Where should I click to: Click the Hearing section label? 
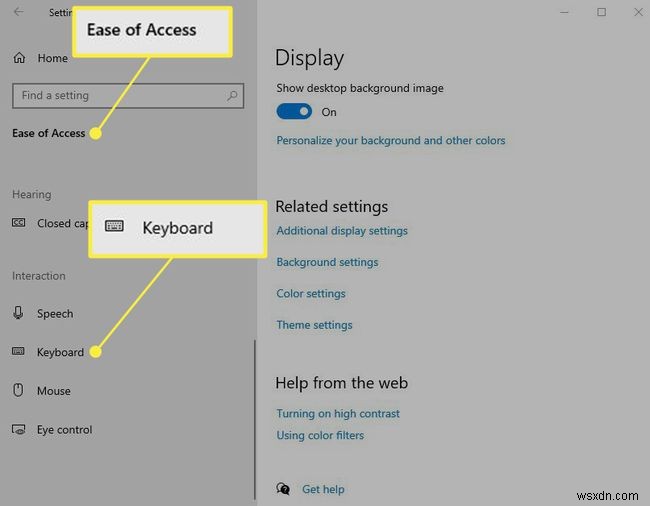click(x=32, y=194)
